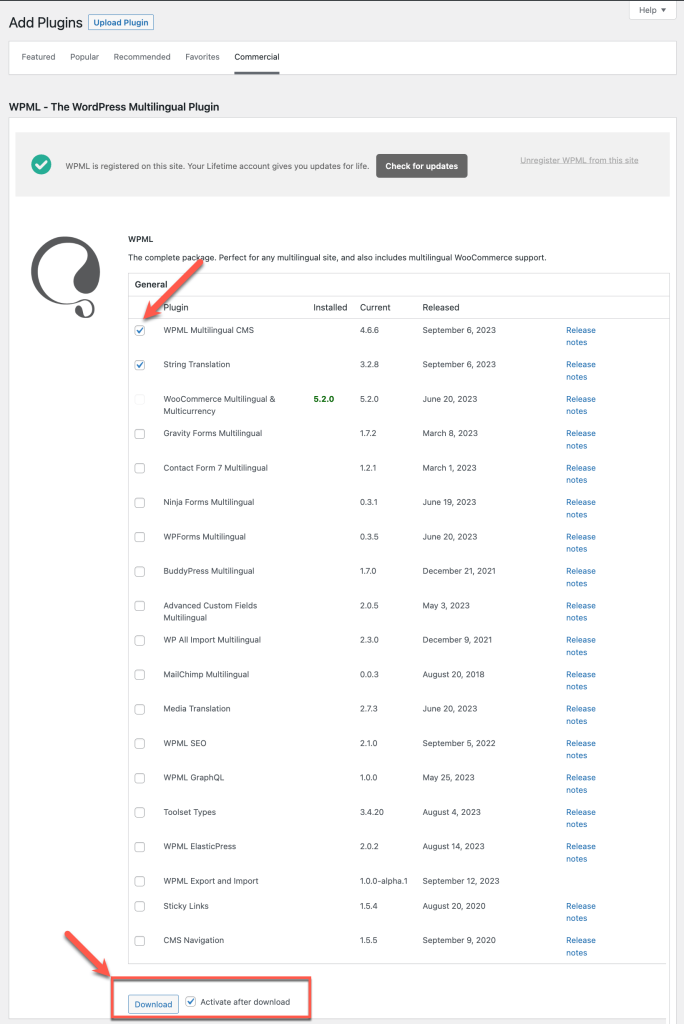Click the version 1.0.0-alpha.1 text
This screenshot has height=1024, width=684.
pyautogui.click(x=383, y=881)
